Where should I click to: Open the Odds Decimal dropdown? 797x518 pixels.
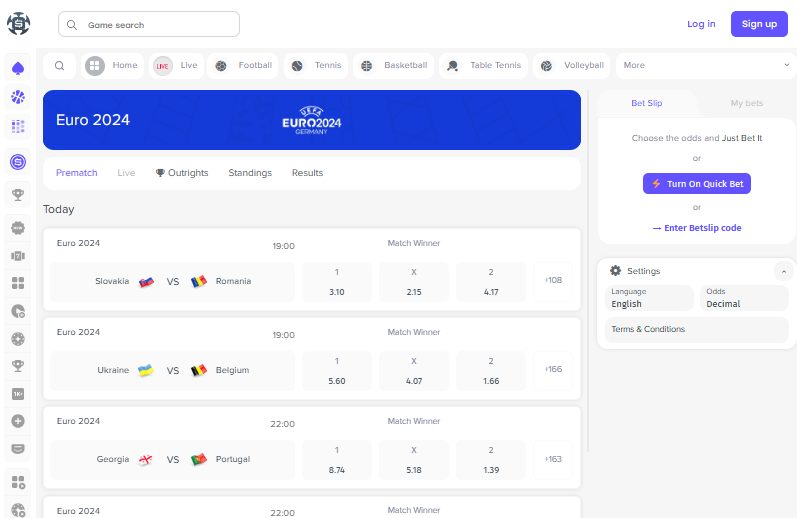pyautogui.click(x=744, y=298)
